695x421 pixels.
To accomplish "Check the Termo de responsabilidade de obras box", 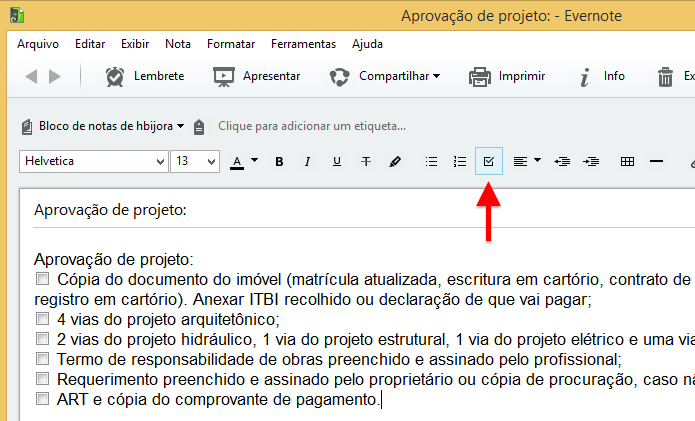I will click(x=43, y=358).
